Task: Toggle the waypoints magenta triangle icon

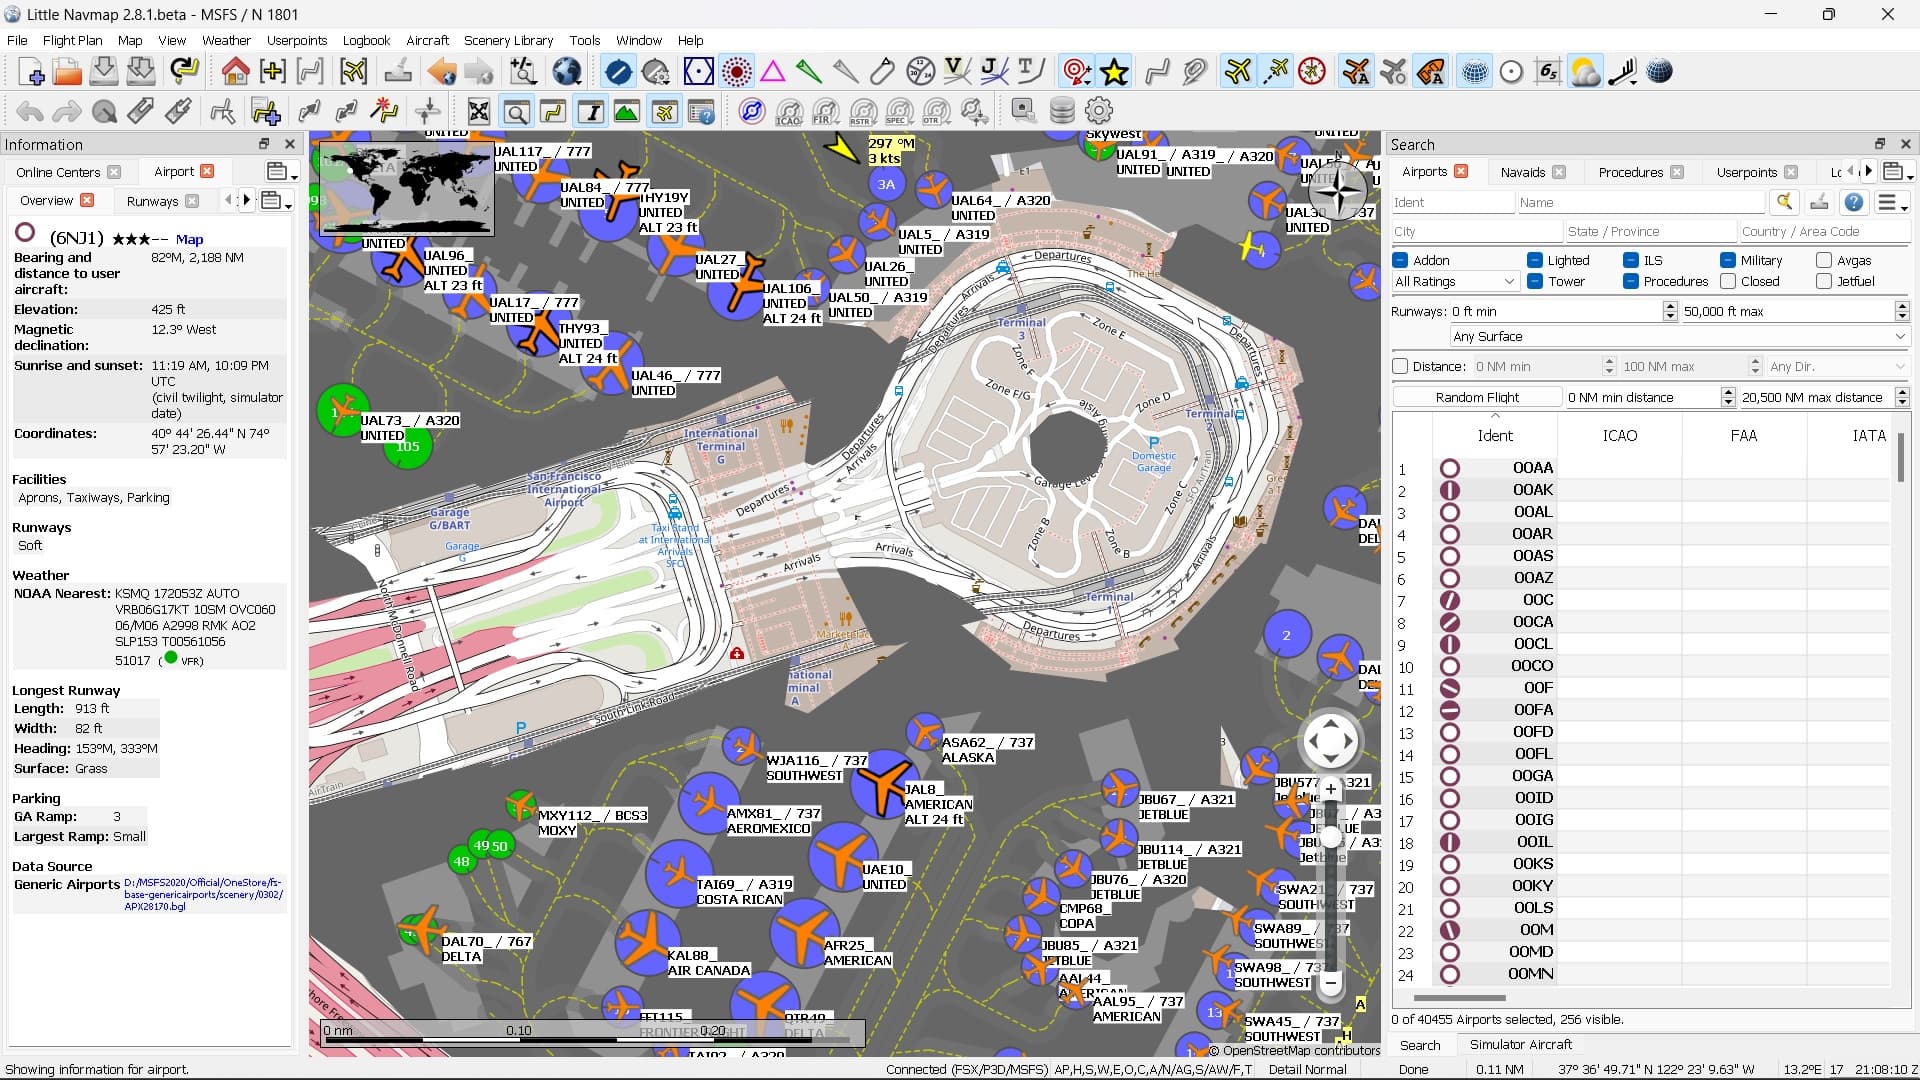Action: pos(773,72)
